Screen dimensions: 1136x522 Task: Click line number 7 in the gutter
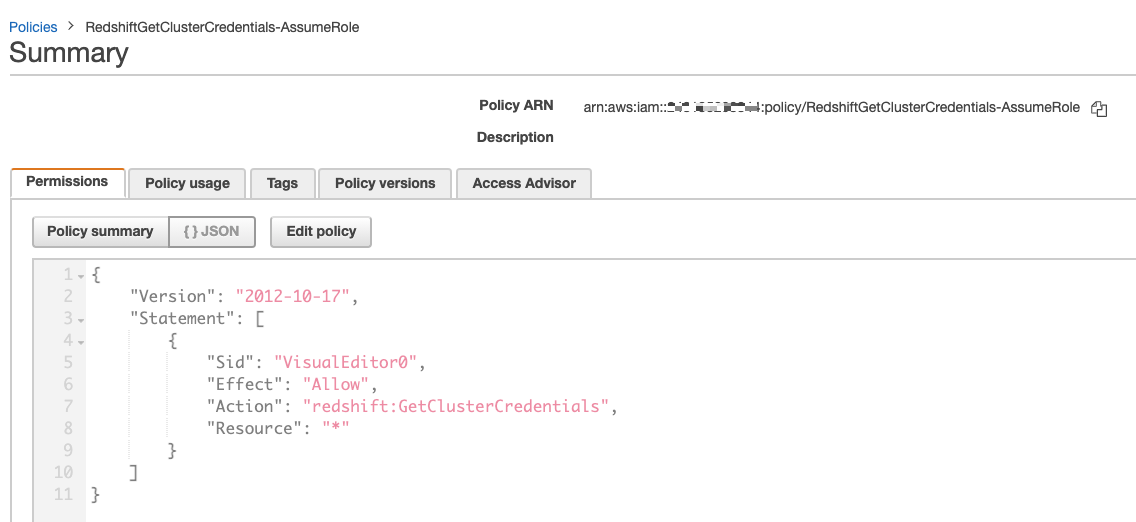click(68, 406)
